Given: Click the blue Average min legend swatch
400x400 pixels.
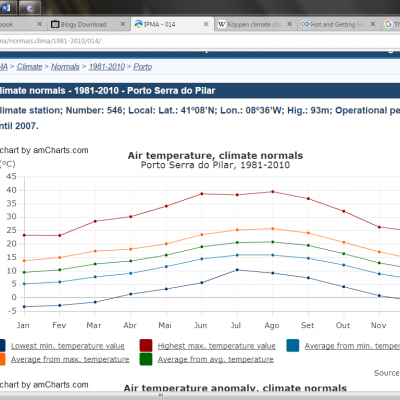Looking at the screenshot, I should [x=293, y=346].
